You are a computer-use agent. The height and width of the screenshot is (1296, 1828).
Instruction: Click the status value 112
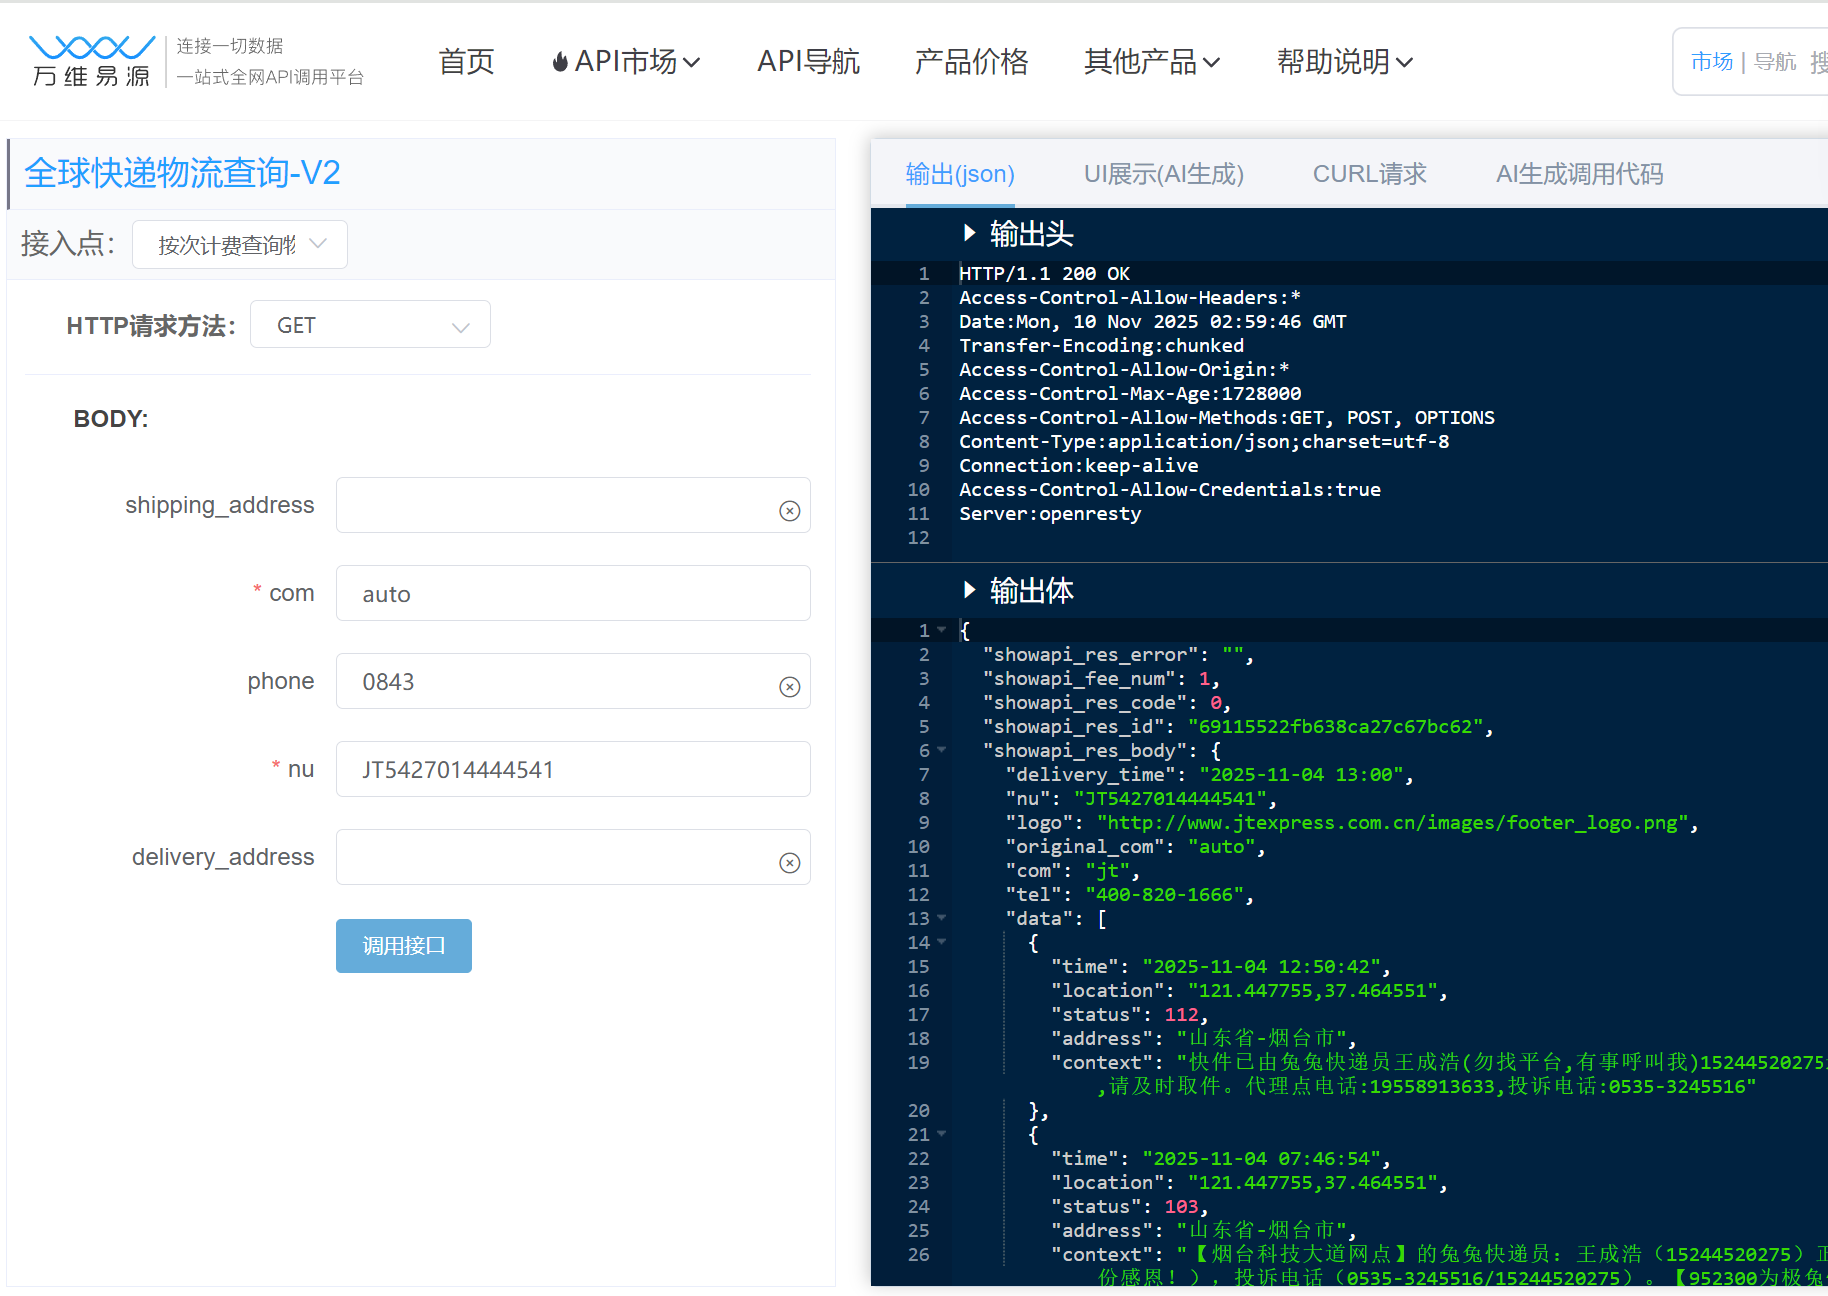click(x=1181, y=1014)
